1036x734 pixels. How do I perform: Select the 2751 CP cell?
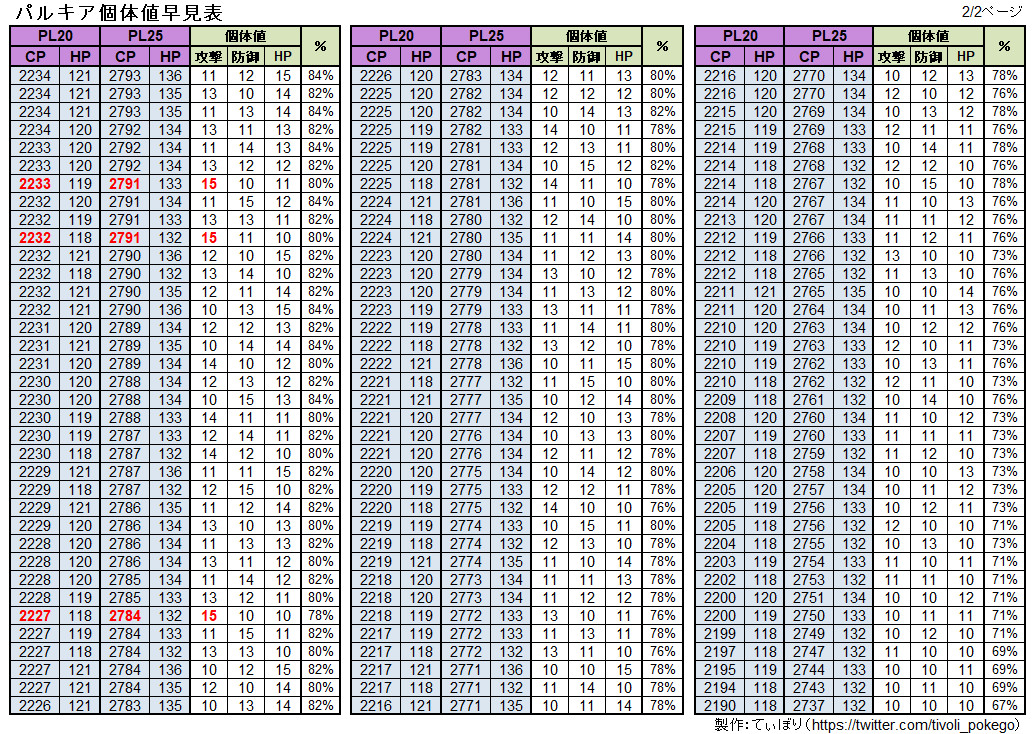coord(809,598)
